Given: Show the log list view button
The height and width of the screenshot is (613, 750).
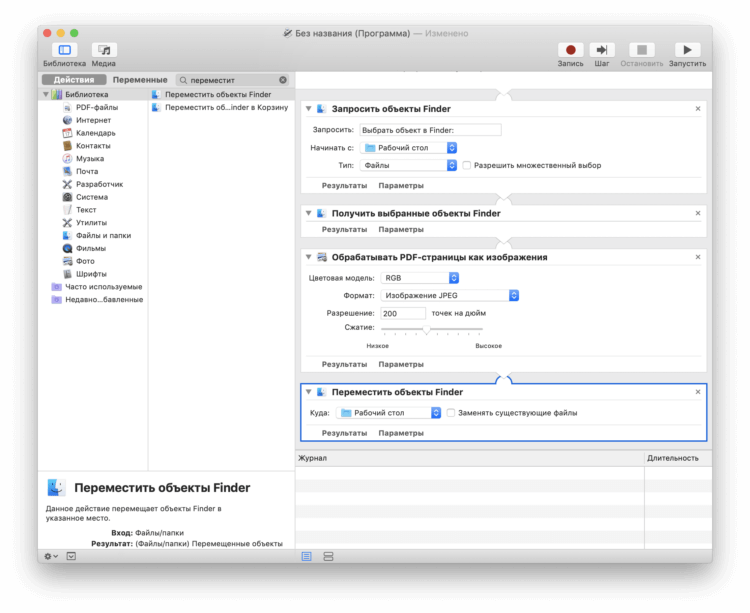Looking at the screenshot, I should (307, 556).
